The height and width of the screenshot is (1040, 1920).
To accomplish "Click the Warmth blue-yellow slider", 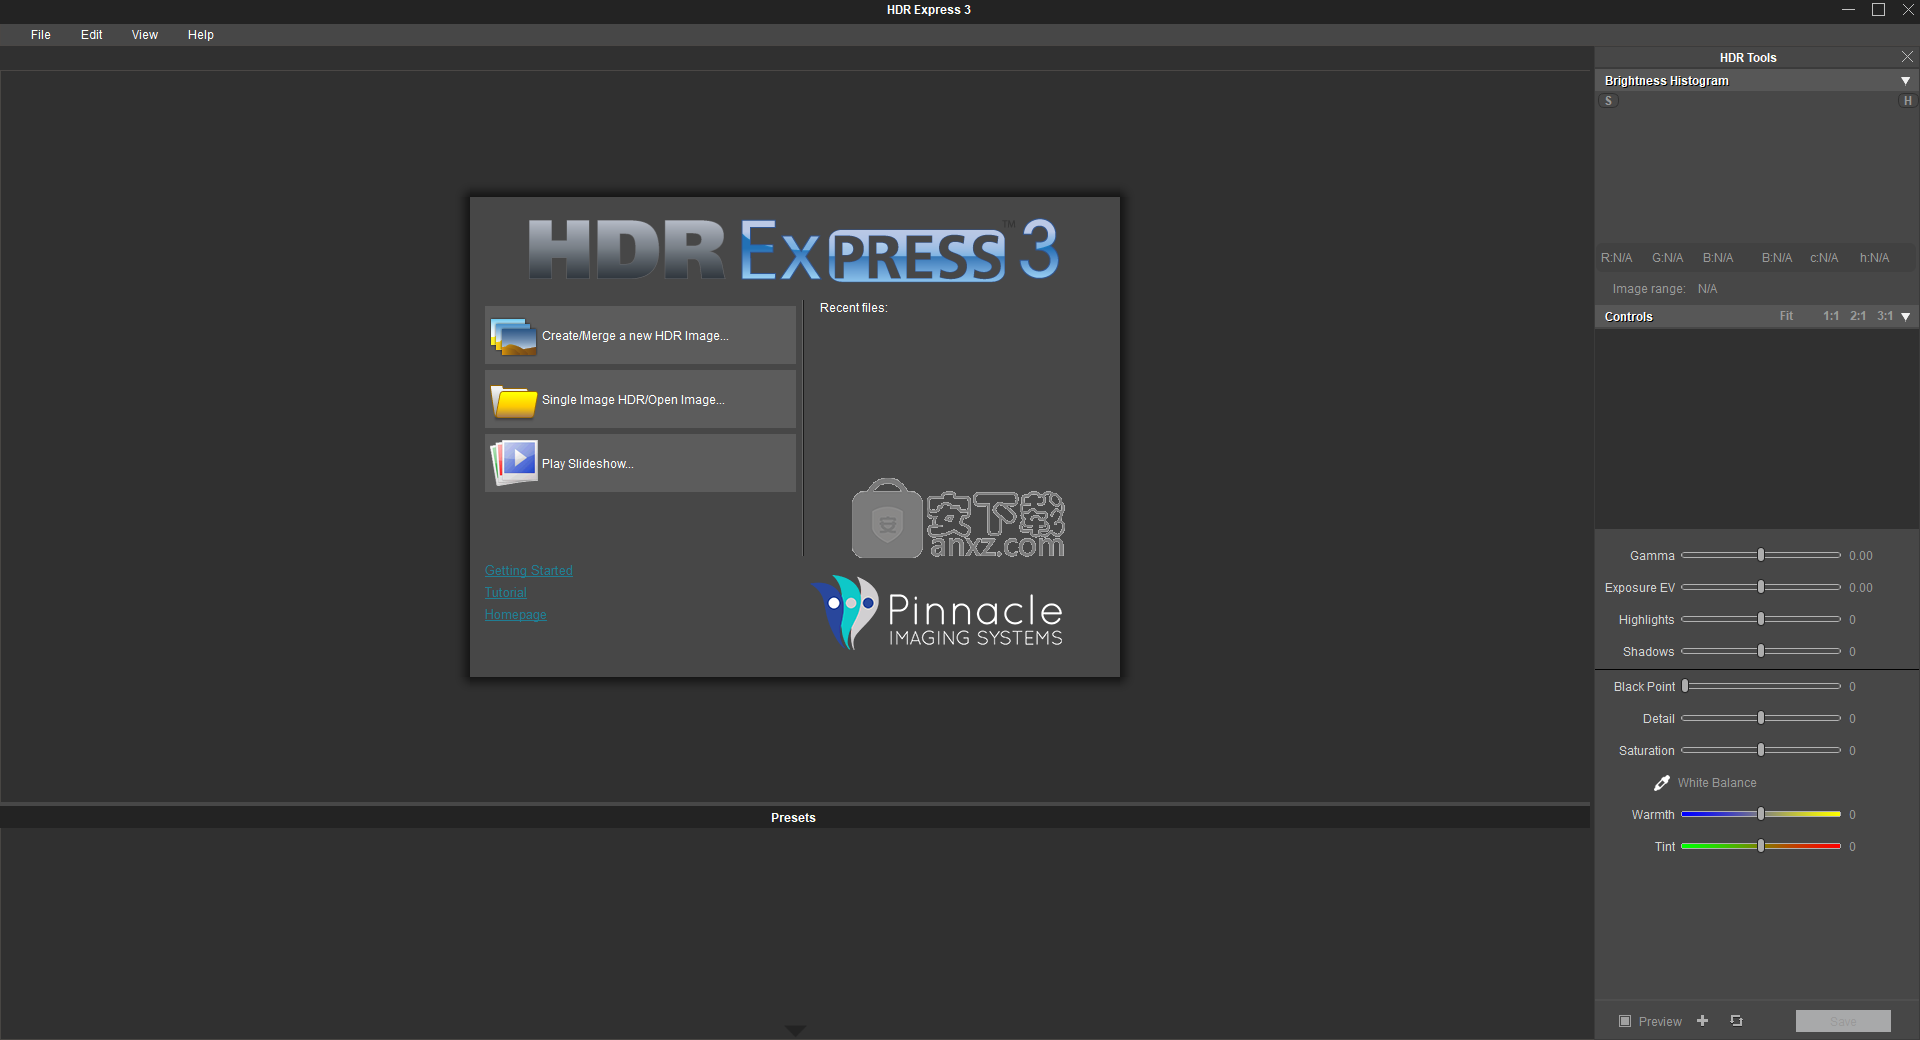I will coord(1761,814).
